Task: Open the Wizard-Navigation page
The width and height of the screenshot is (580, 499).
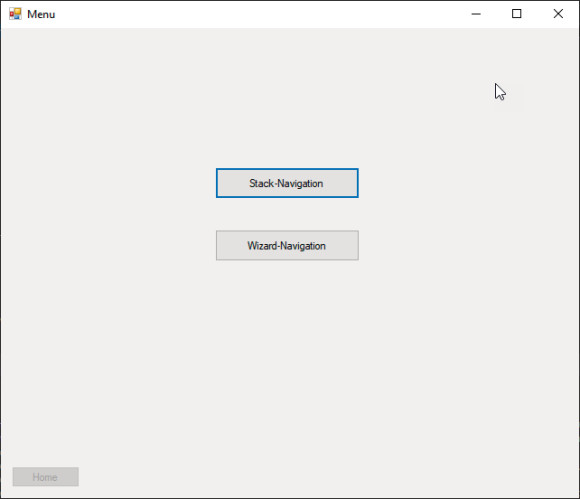Action: [287, 246]
